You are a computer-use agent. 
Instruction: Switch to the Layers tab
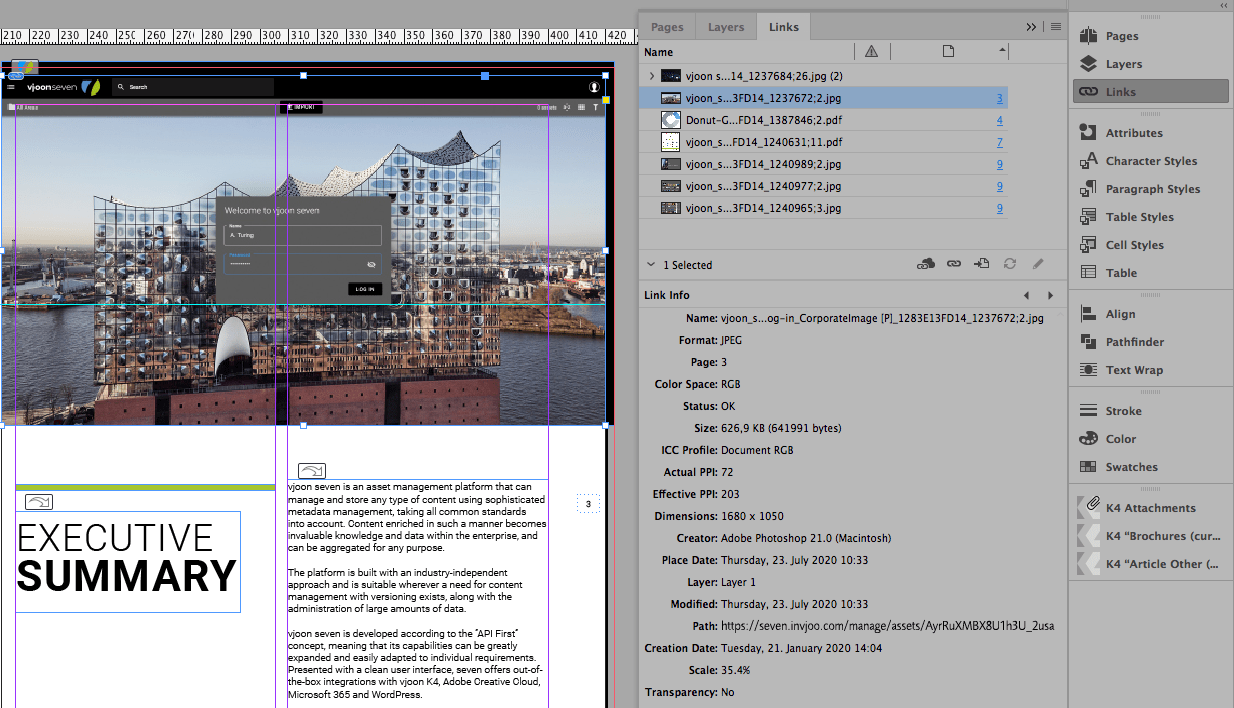726,27
